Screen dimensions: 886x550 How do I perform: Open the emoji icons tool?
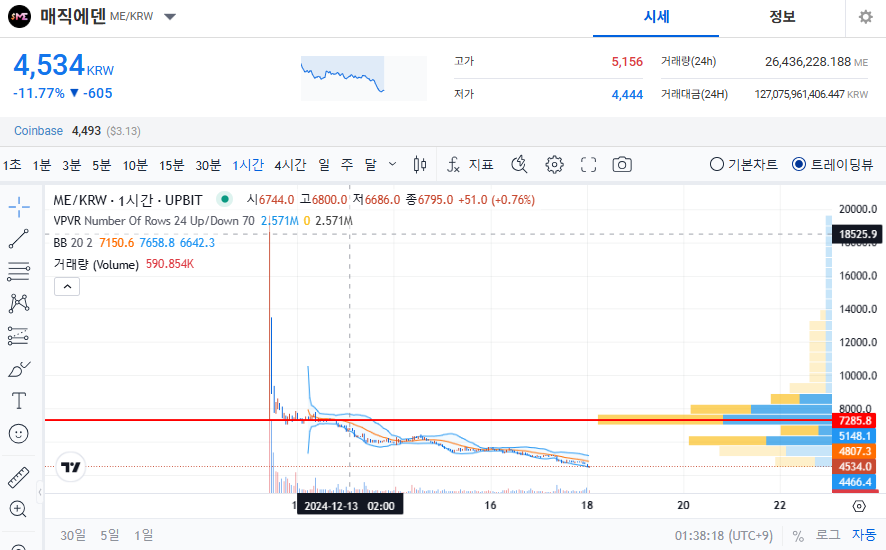pyautogui.click(x=19, y=434)
